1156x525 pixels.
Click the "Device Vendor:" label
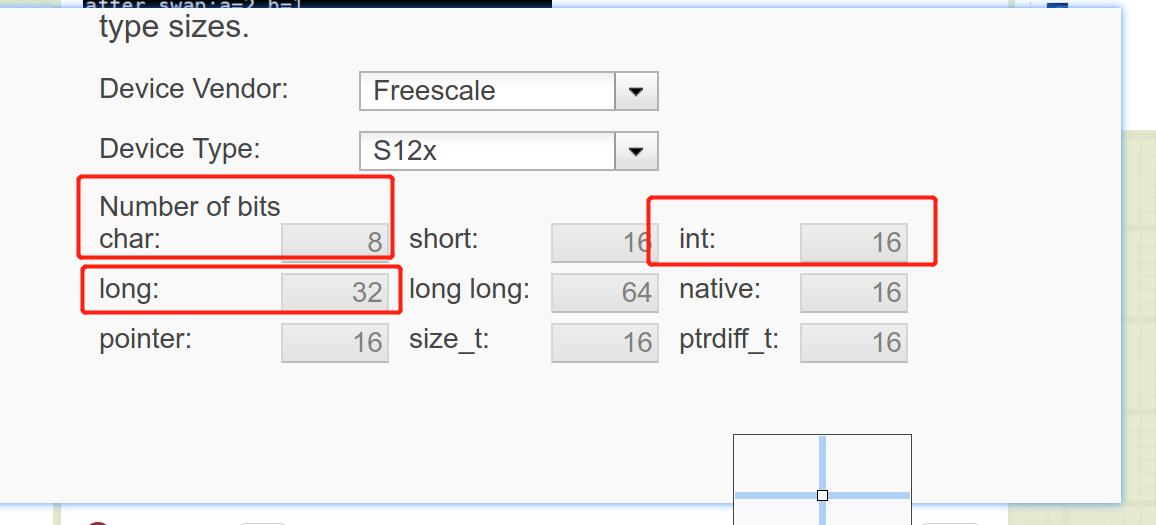194,88
